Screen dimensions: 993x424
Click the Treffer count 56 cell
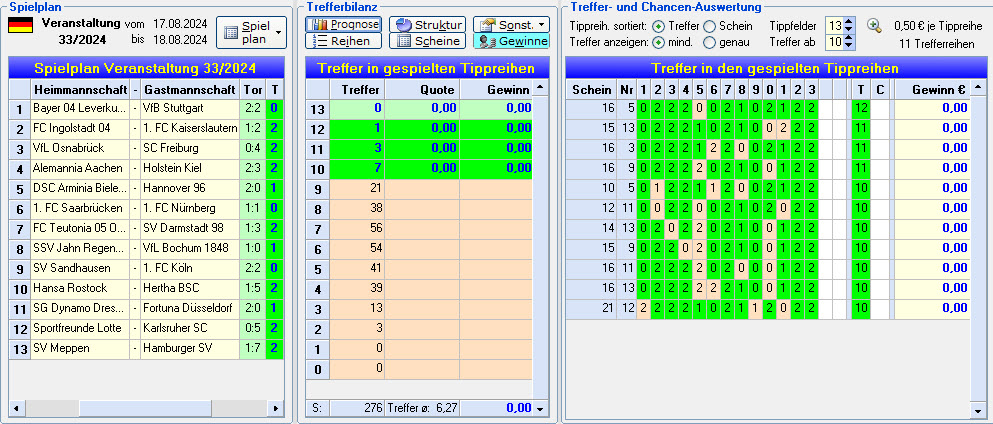(357, 228)
